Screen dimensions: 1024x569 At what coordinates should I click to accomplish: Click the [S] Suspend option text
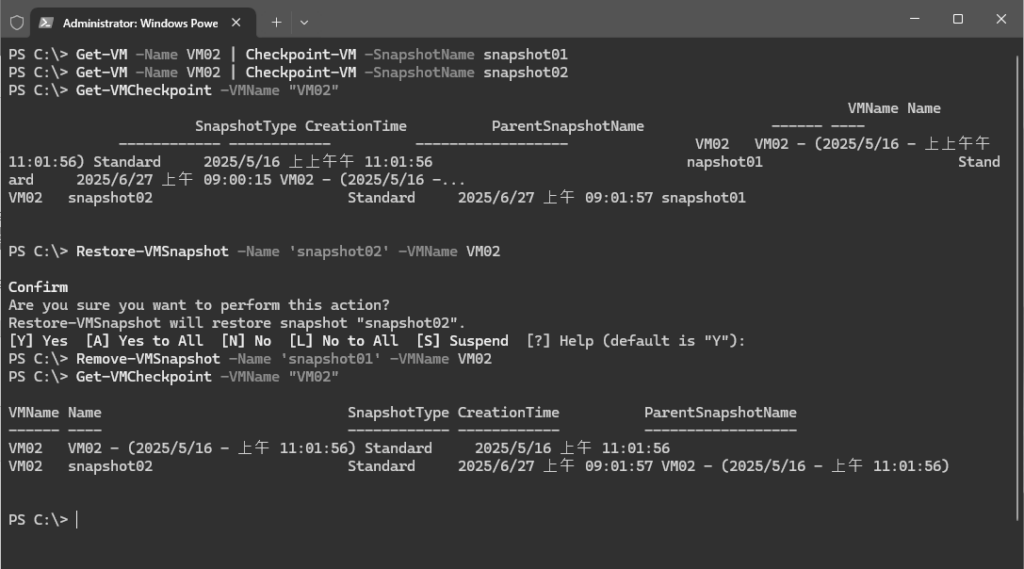pyautogui.click(x=462, y=341)
